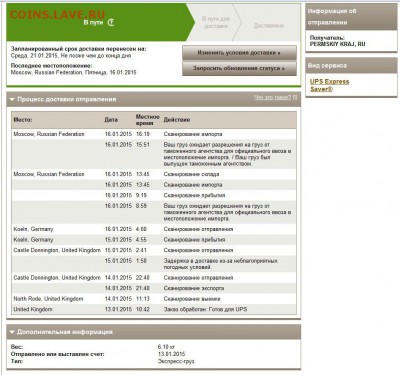The image size is (400, 375).
Task: Collapse the "Дополнительная информация" section
Action: (12, 332)
